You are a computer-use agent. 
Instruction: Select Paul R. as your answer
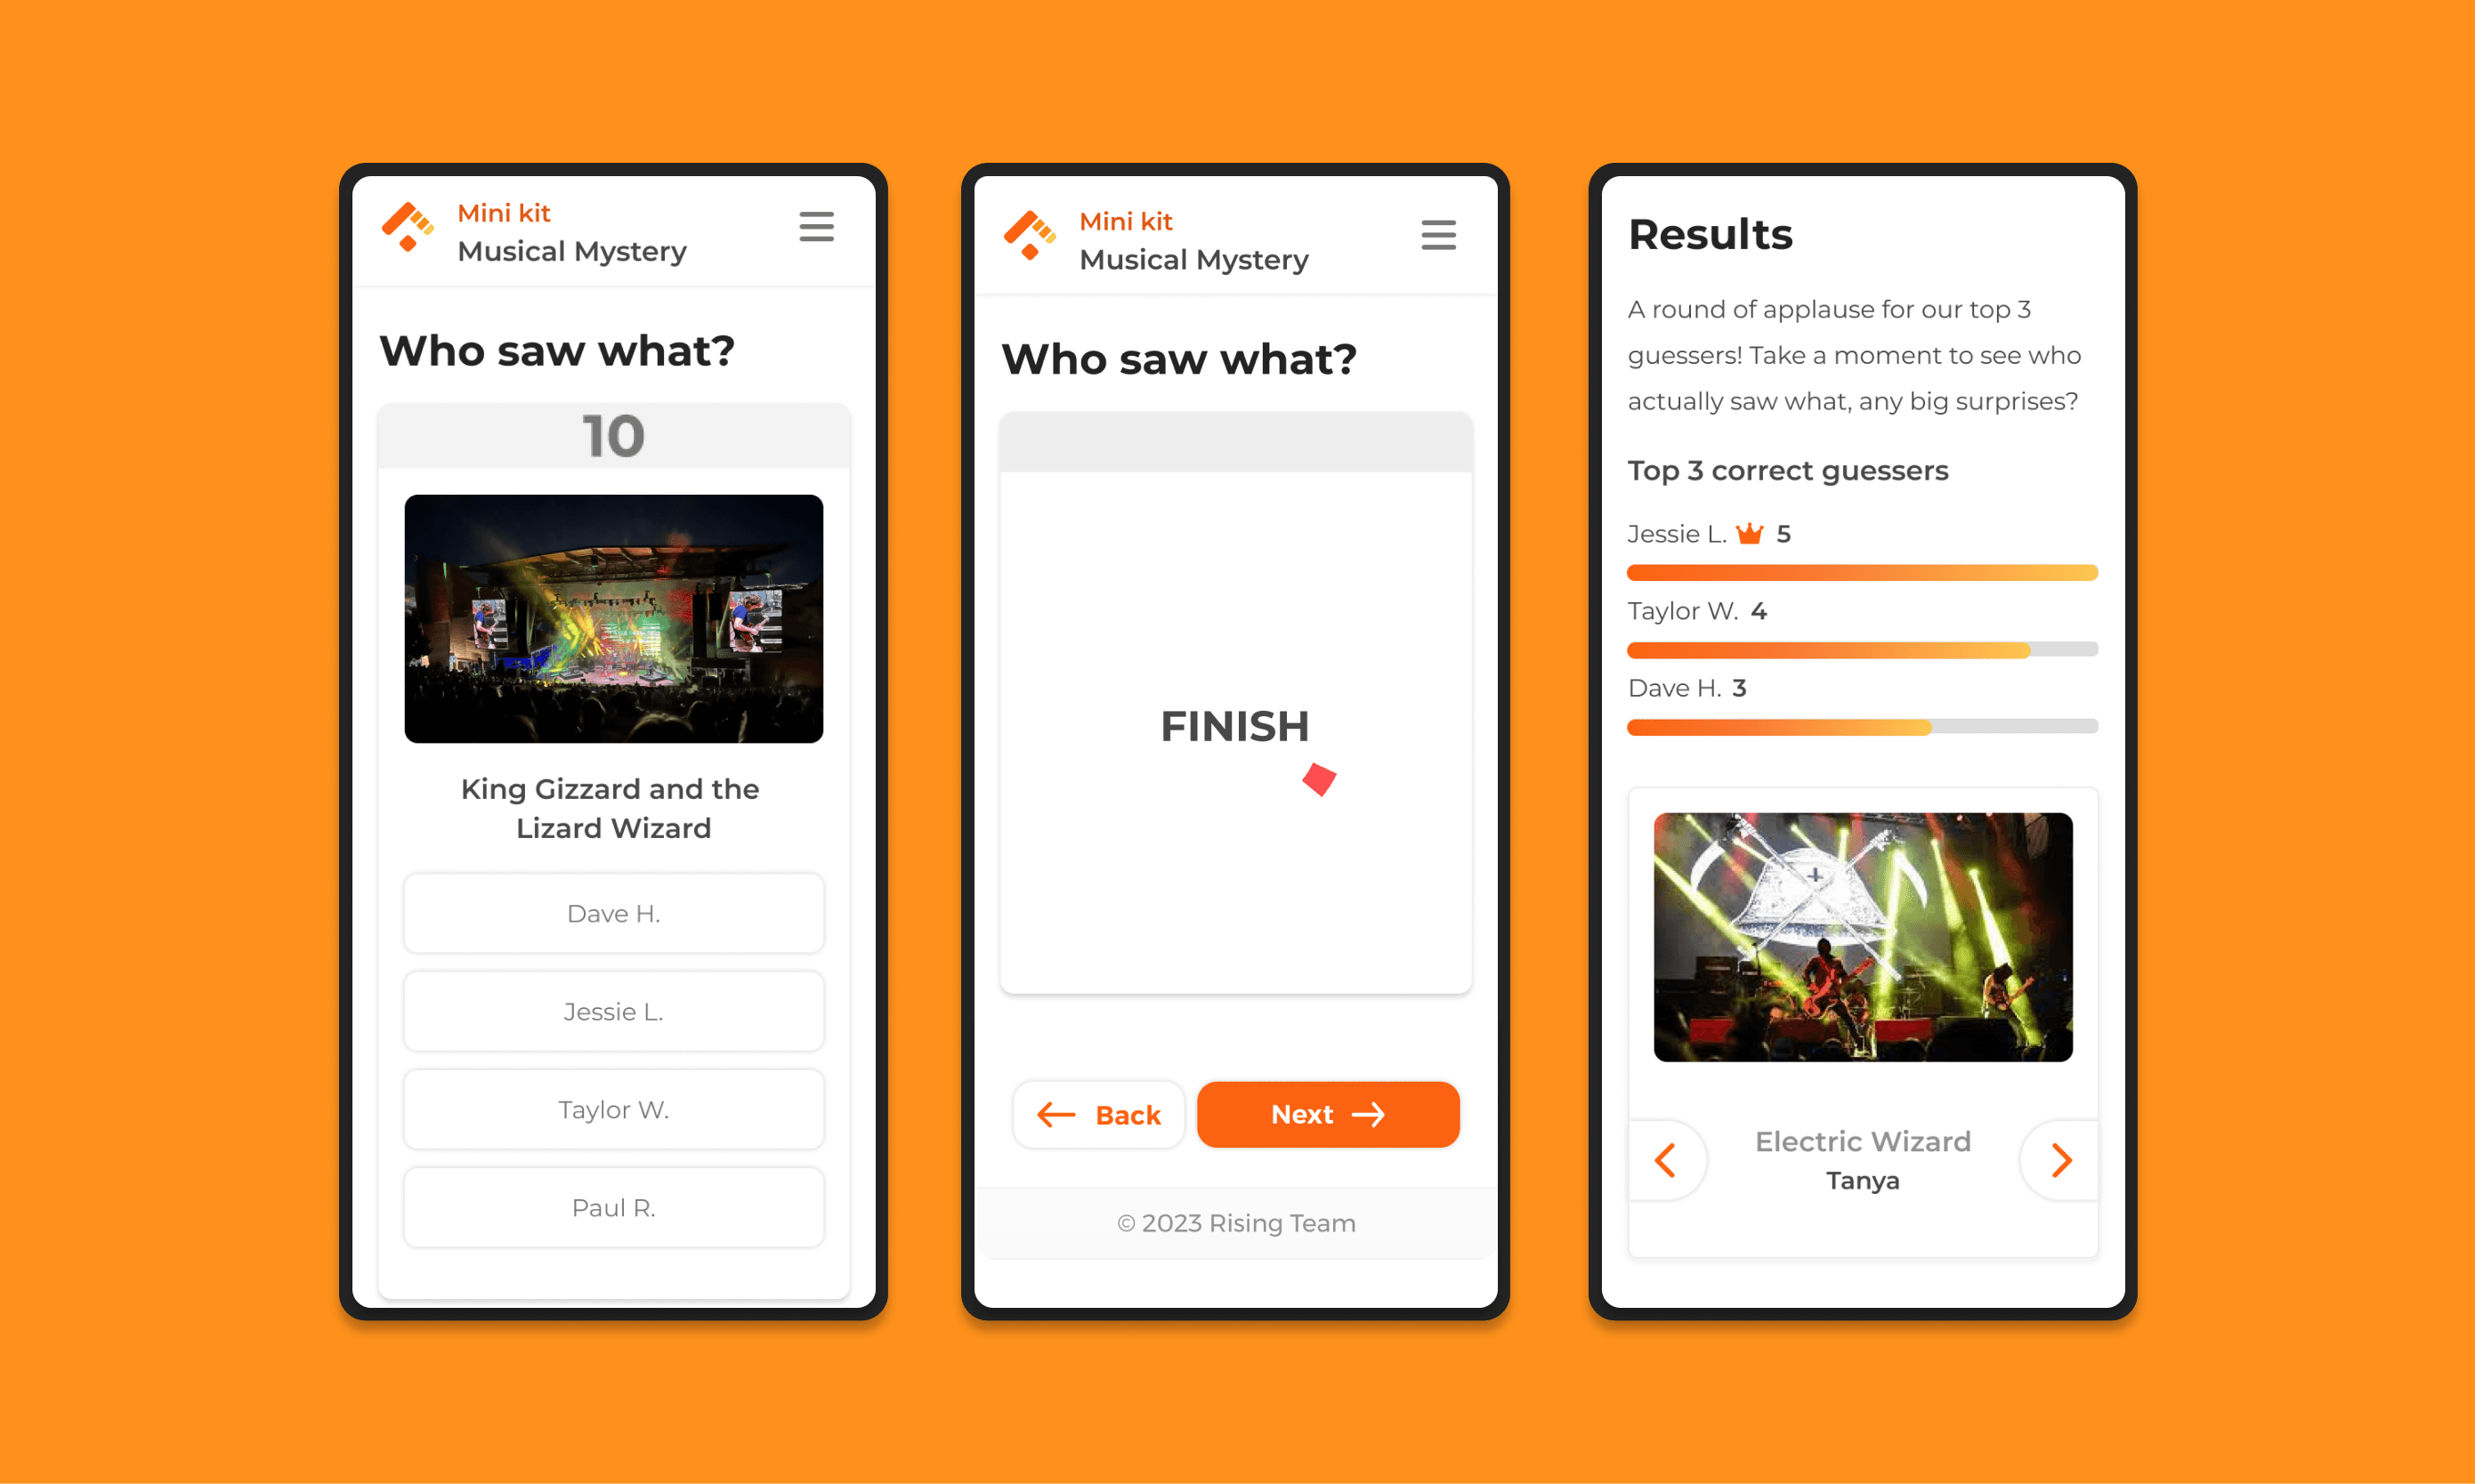pyautogui.click(x=615, y=1206)
